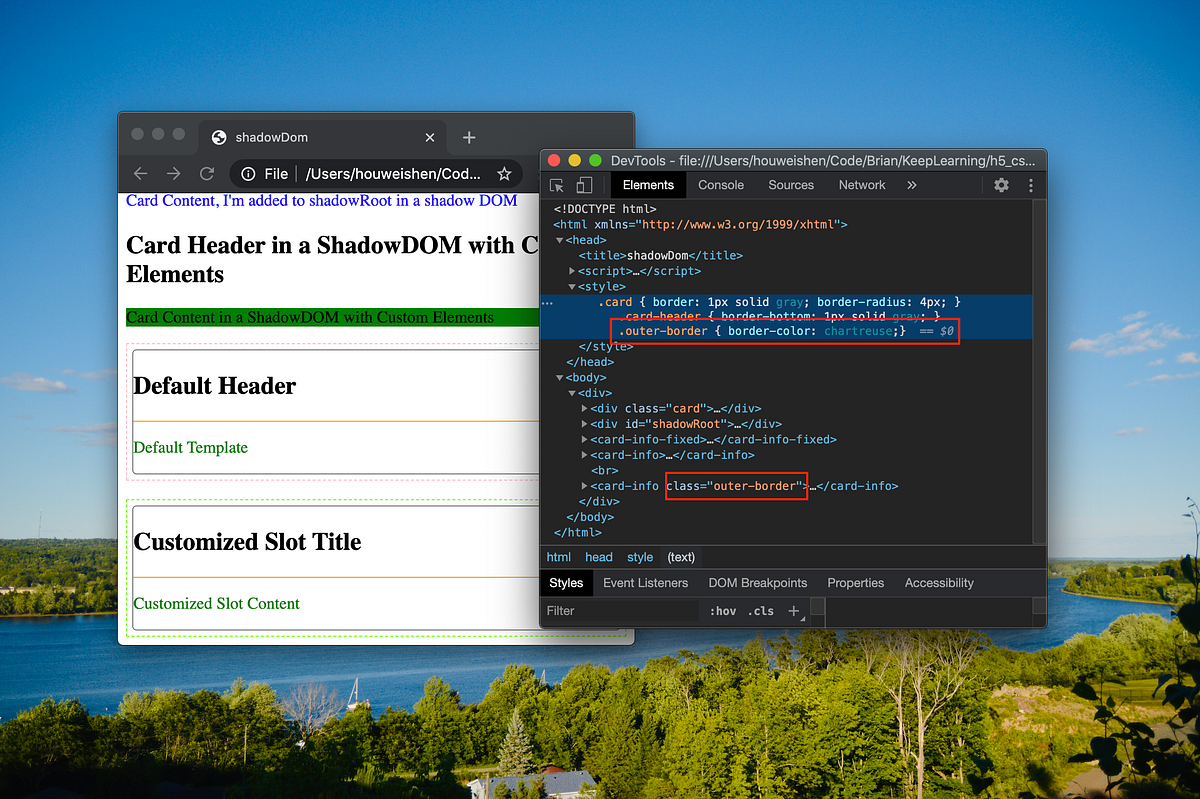
Task: Open DevTools settings gear
Action: pyautogui.click(x=1003, y=185)
